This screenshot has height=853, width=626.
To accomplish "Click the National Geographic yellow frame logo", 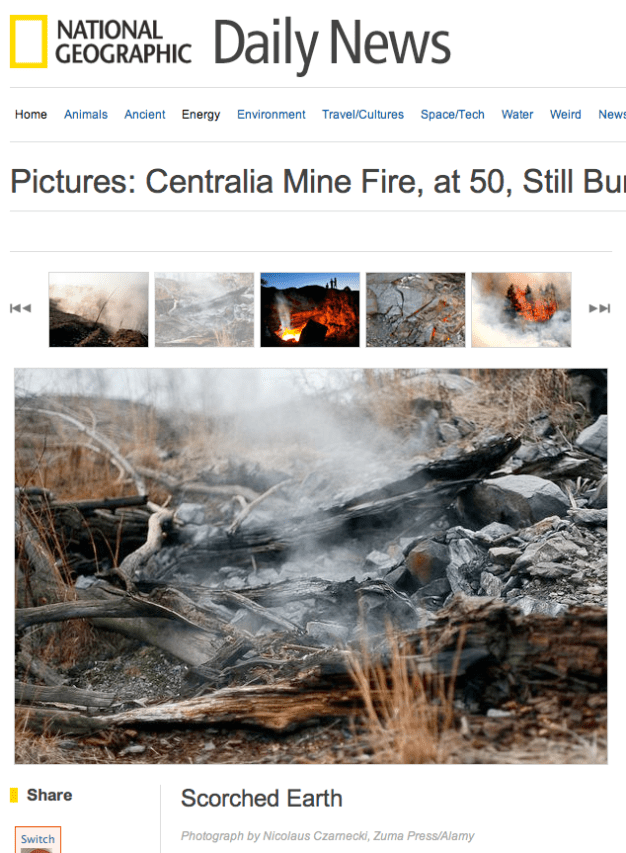I will pyautogui.click(x=28, y=41).
